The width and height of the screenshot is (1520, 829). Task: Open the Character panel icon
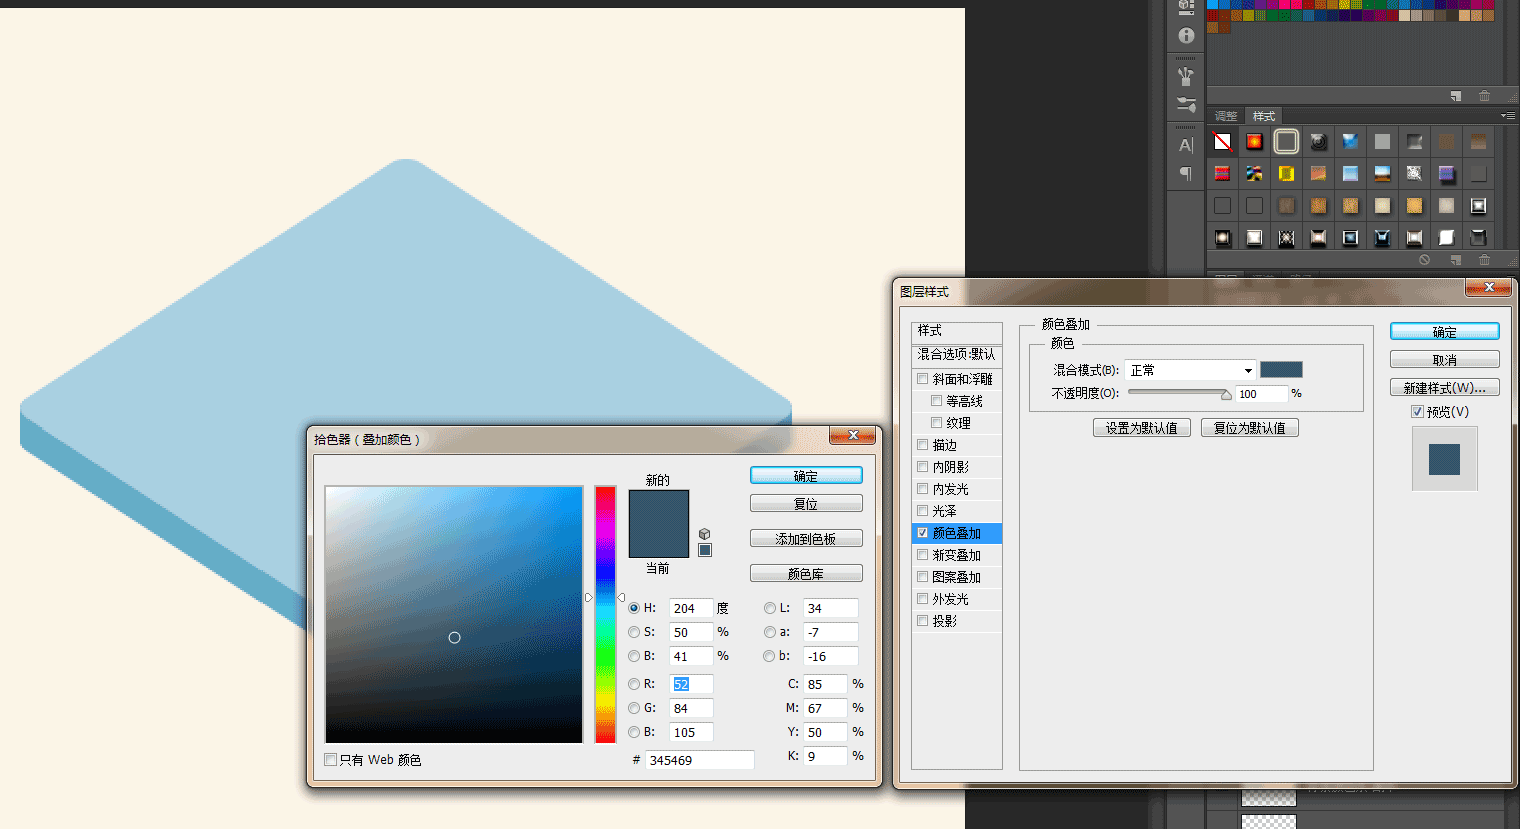pyautogui.click(x=1186, y=145)
